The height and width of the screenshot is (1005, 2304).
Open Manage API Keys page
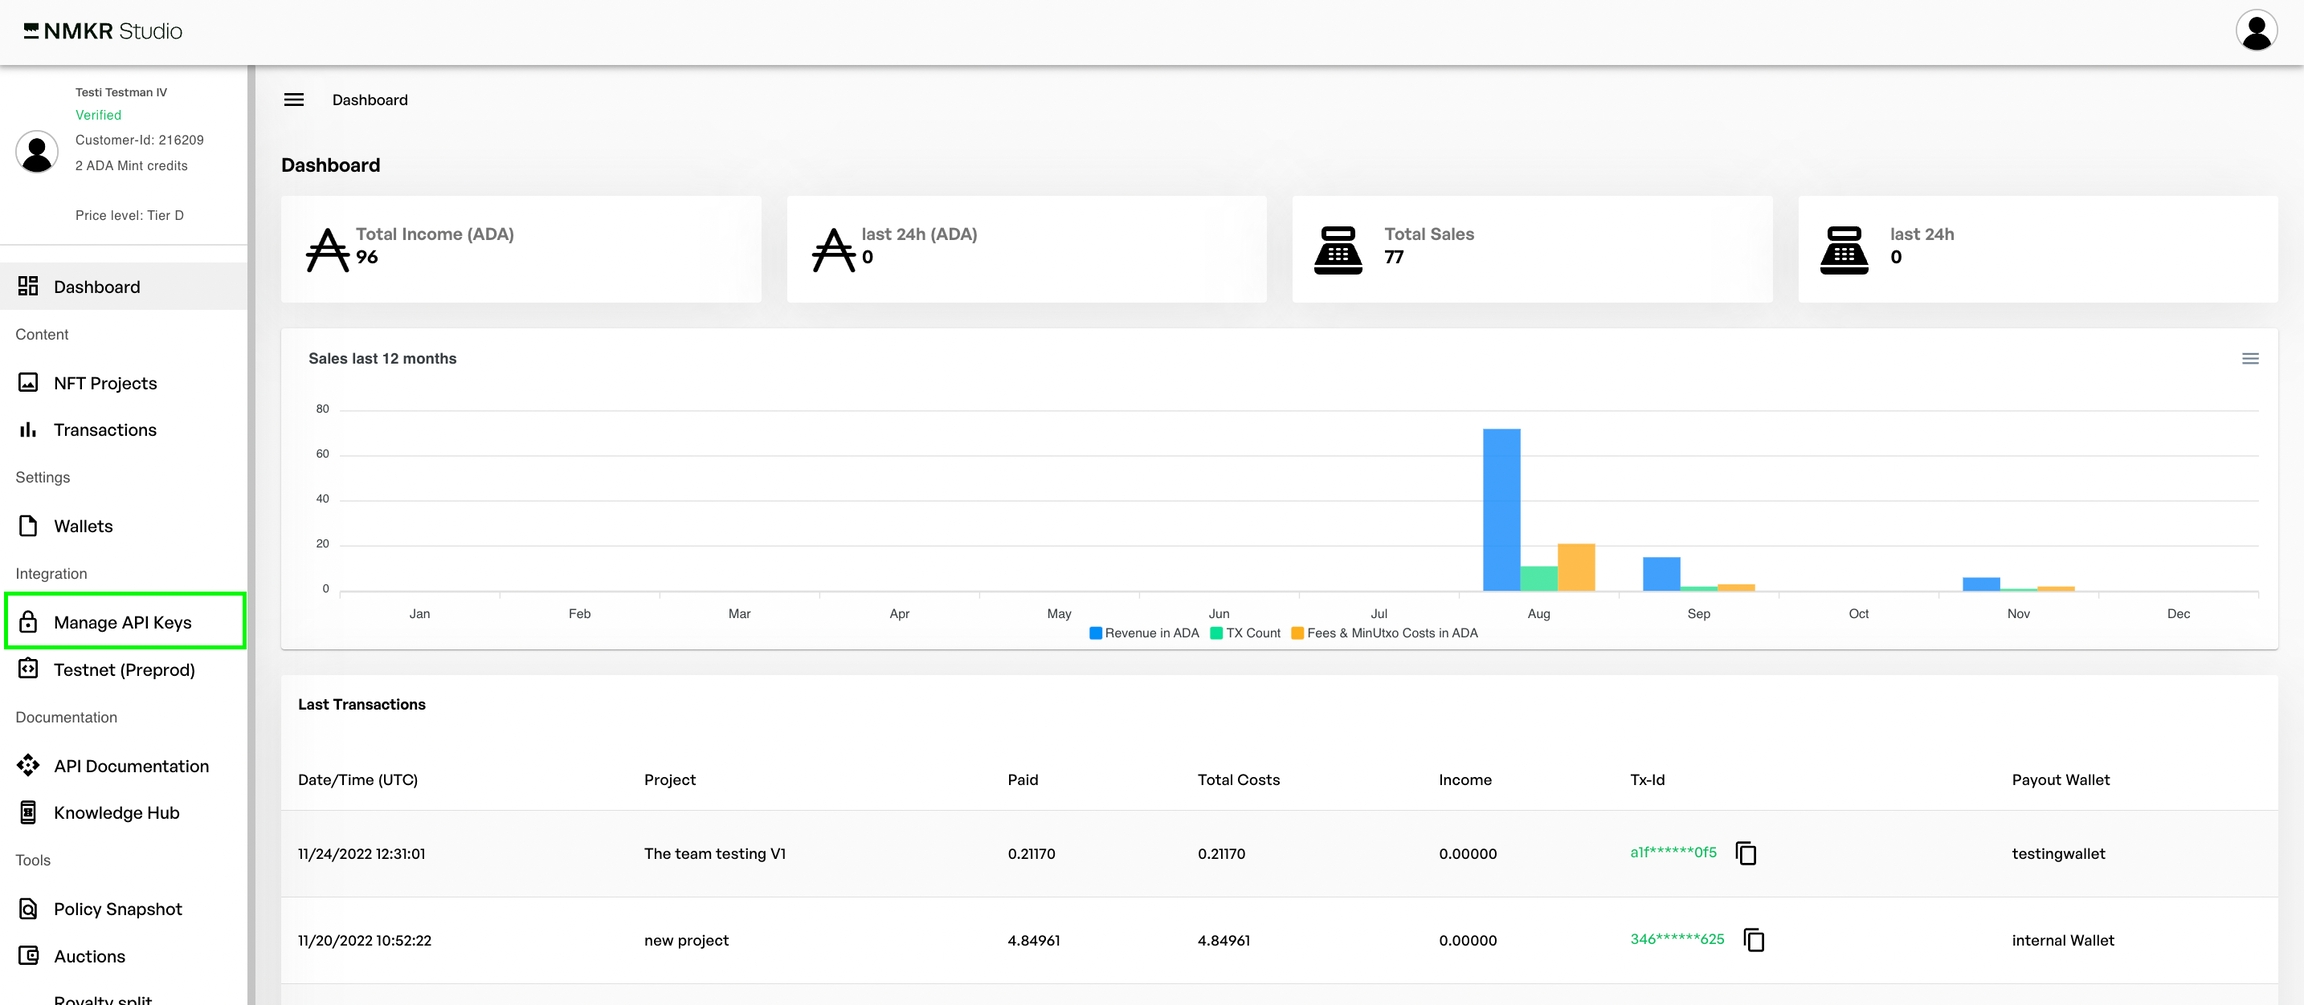tap(123, 622)
